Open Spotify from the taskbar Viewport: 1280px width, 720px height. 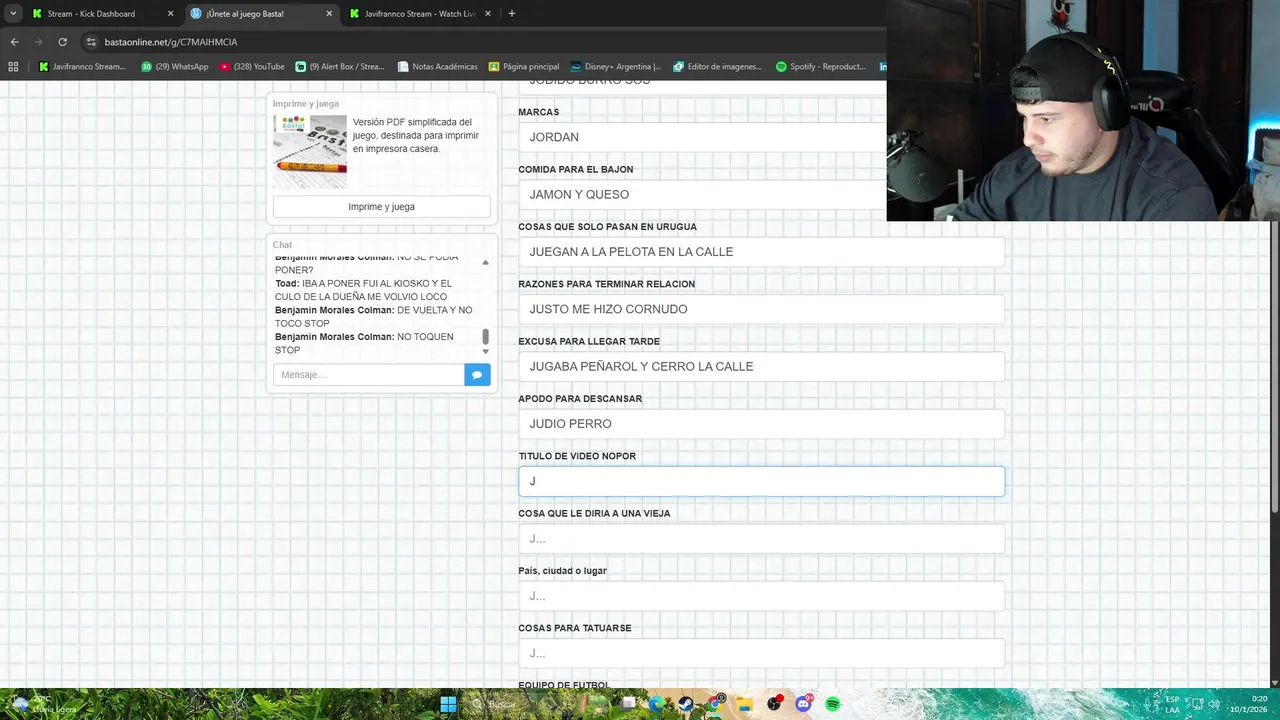click(833, 704)
